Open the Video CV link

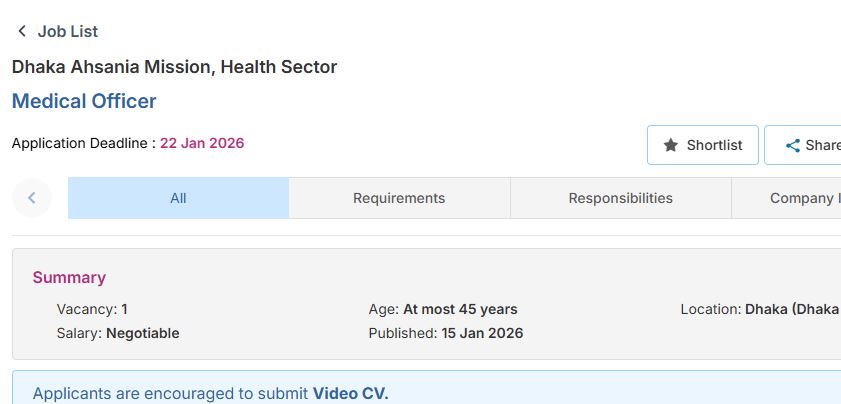pyautogui.click(x=350, y=393)
